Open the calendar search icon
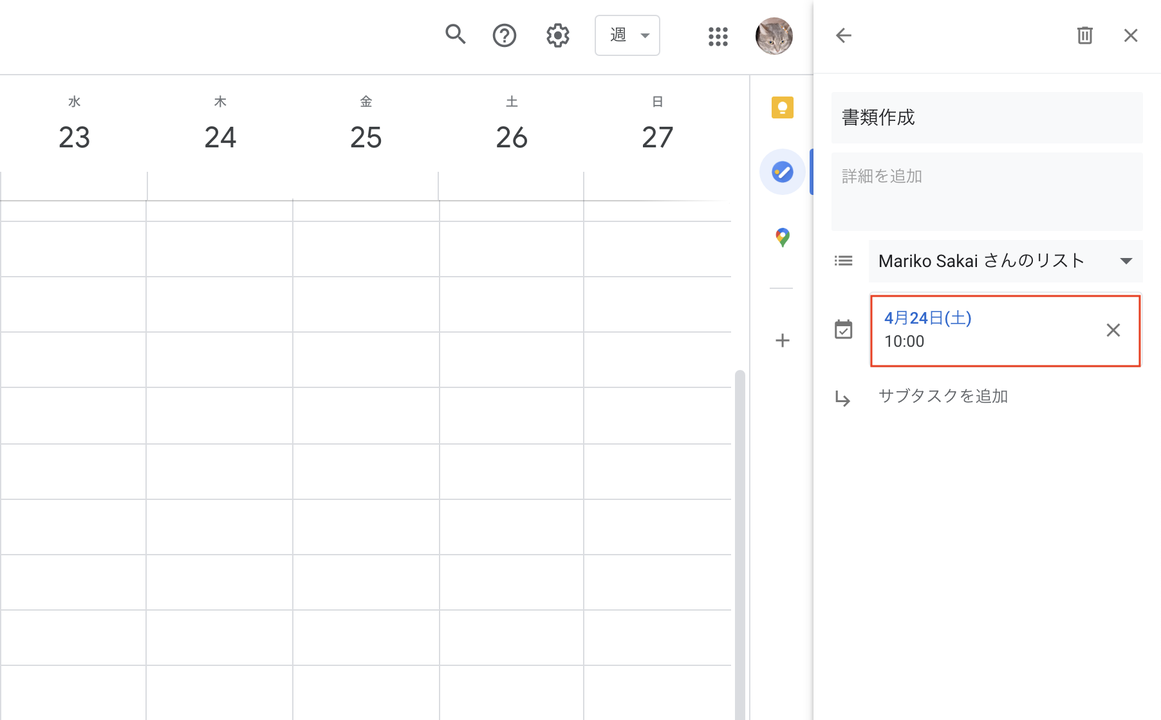 click(x=455, y=35)
